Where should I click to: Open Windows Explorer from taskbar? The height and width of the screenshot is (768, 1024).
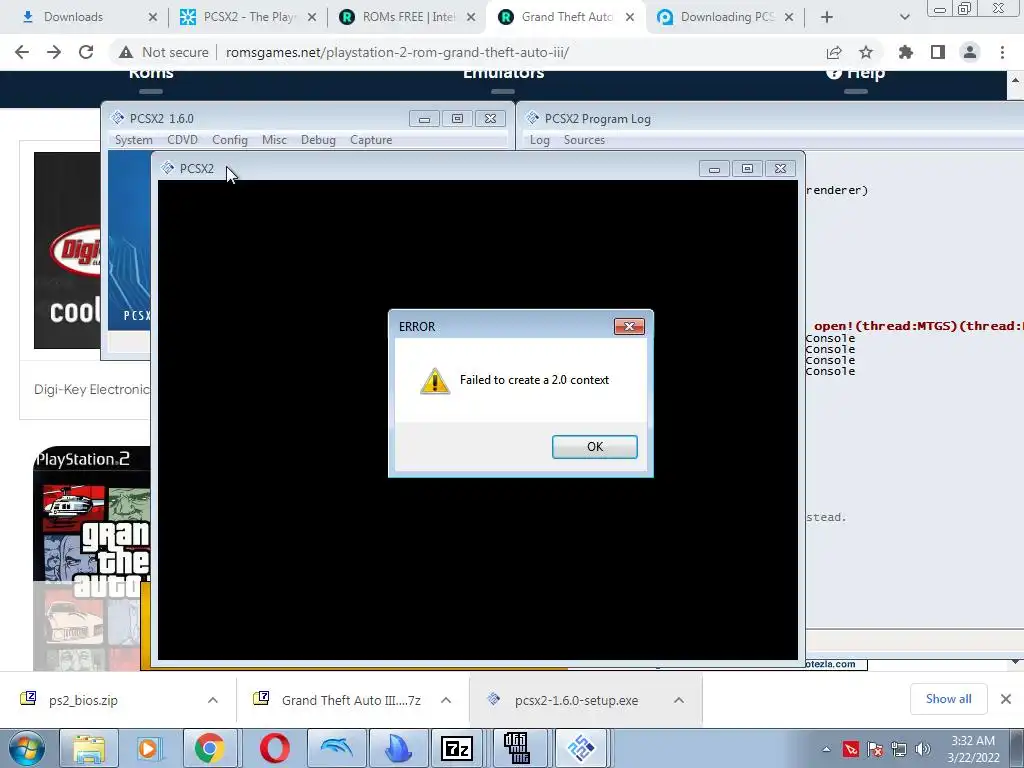pyautogui.click(x=89, y=748)
